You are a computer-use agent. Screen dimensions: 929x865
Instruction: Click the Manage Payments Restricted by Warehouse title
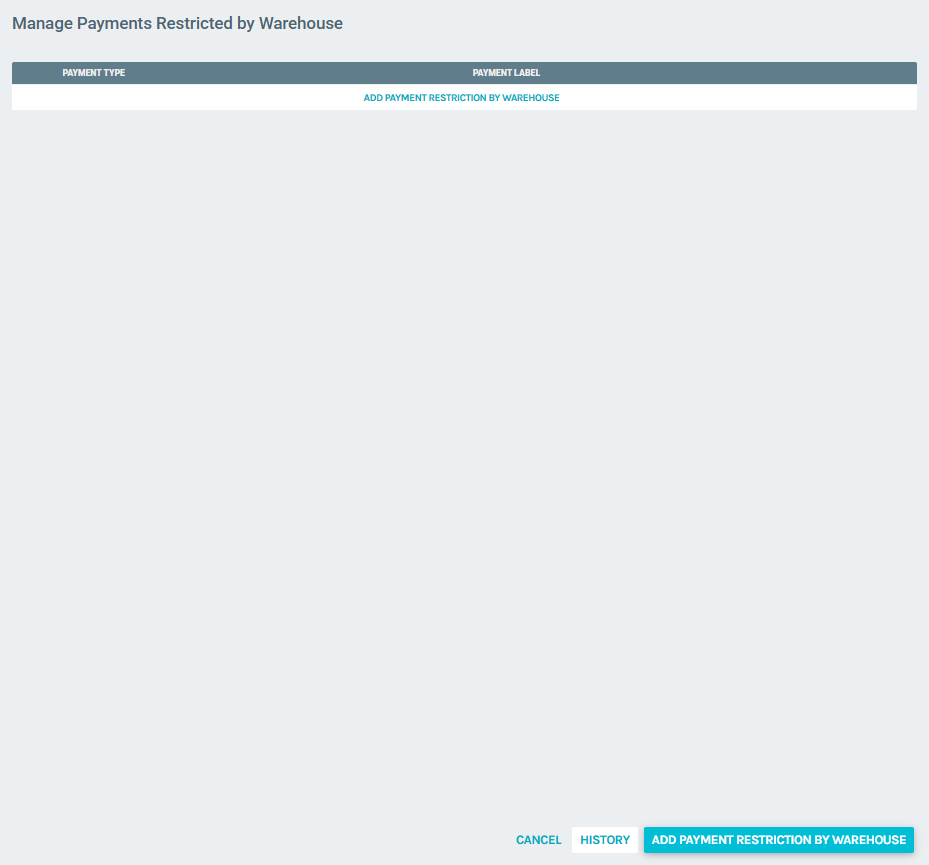click(177, 23)
